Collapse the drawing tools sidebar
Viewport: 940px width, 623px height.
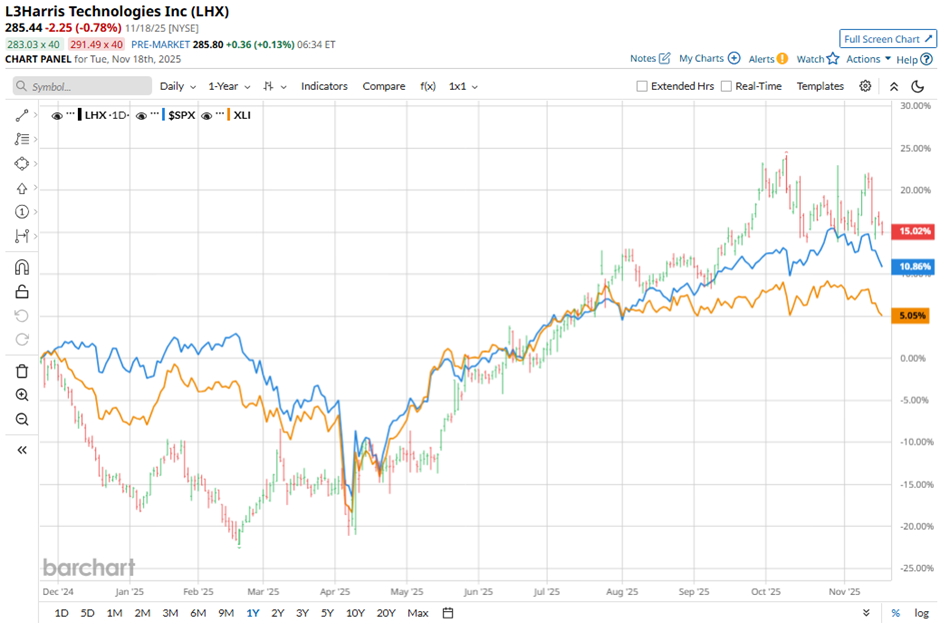click(x=22, y=450)
